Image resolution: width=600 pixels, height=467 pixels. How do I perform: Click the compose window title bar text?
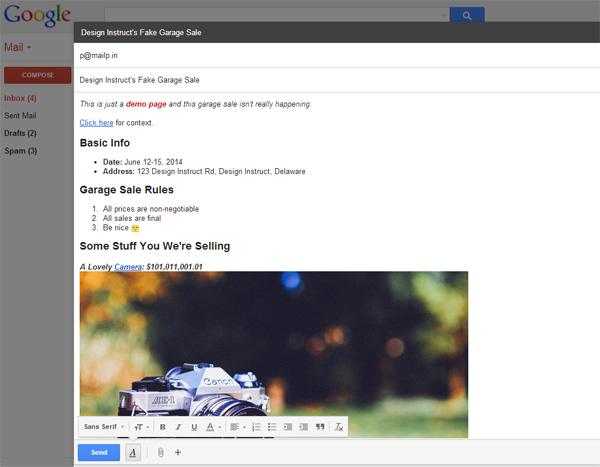click(141, 33)
